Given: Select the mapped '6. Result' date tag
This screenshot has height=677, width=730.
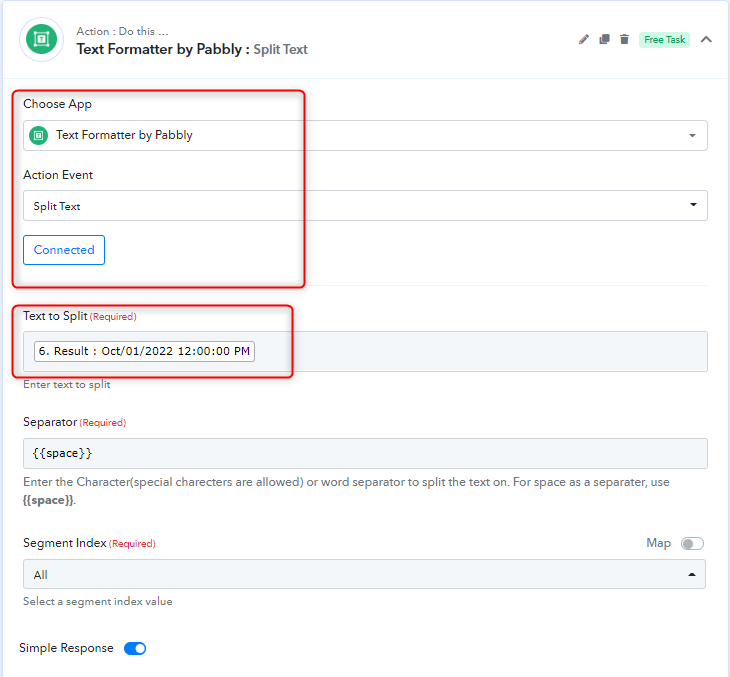Looking at the screenshot, I should pos(144,351).
